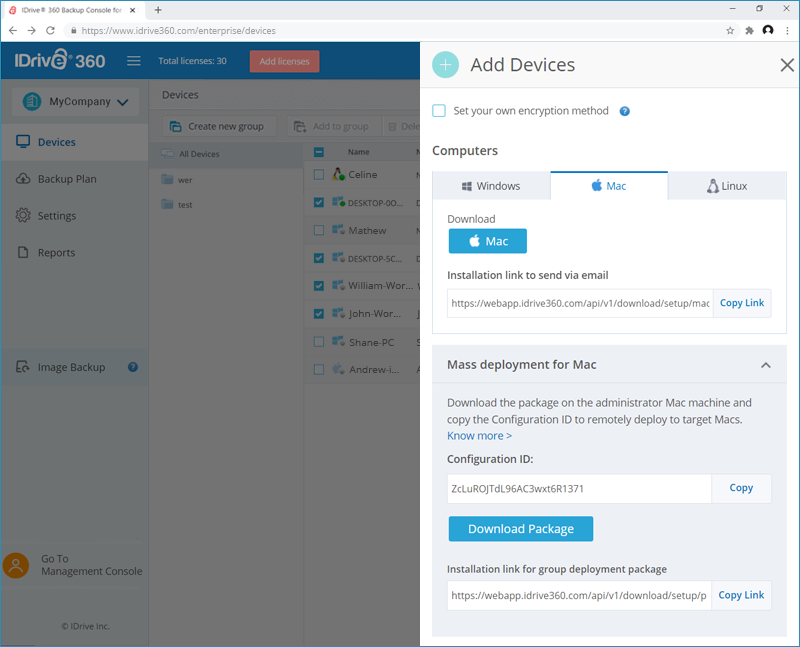Click the Add licenses button
The image size is (800, 647).
click(x=284, y=61)
